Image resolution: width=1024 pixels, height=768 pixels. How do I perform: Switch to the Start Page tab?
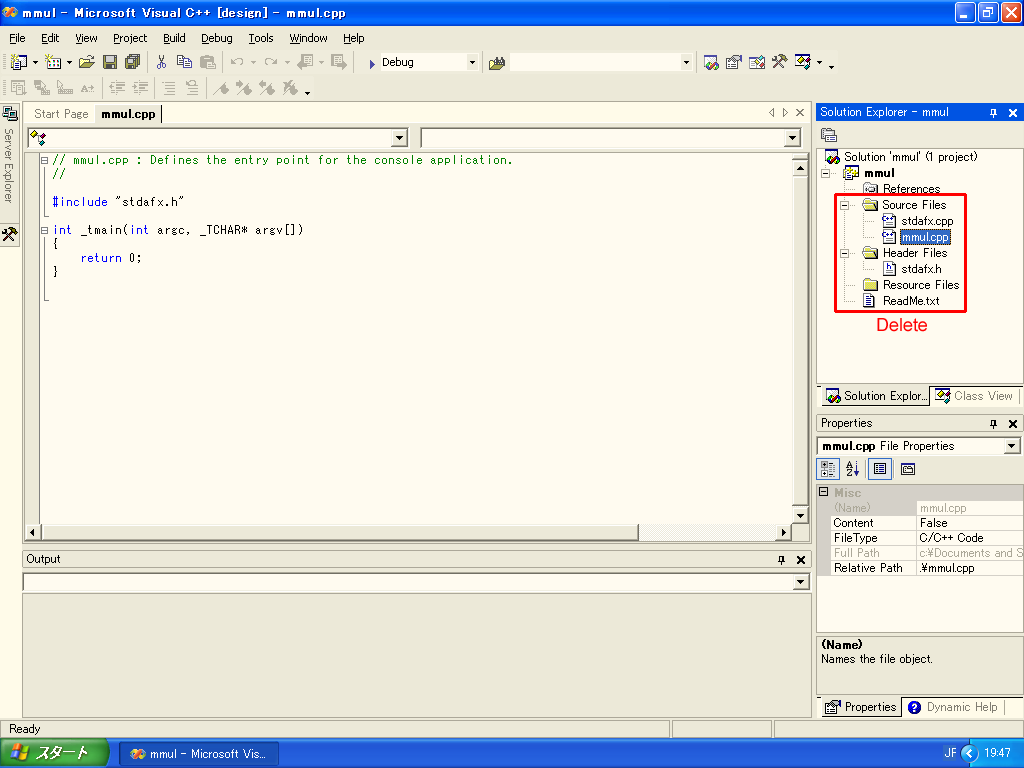pyautogui.click(x=61, y=114)
